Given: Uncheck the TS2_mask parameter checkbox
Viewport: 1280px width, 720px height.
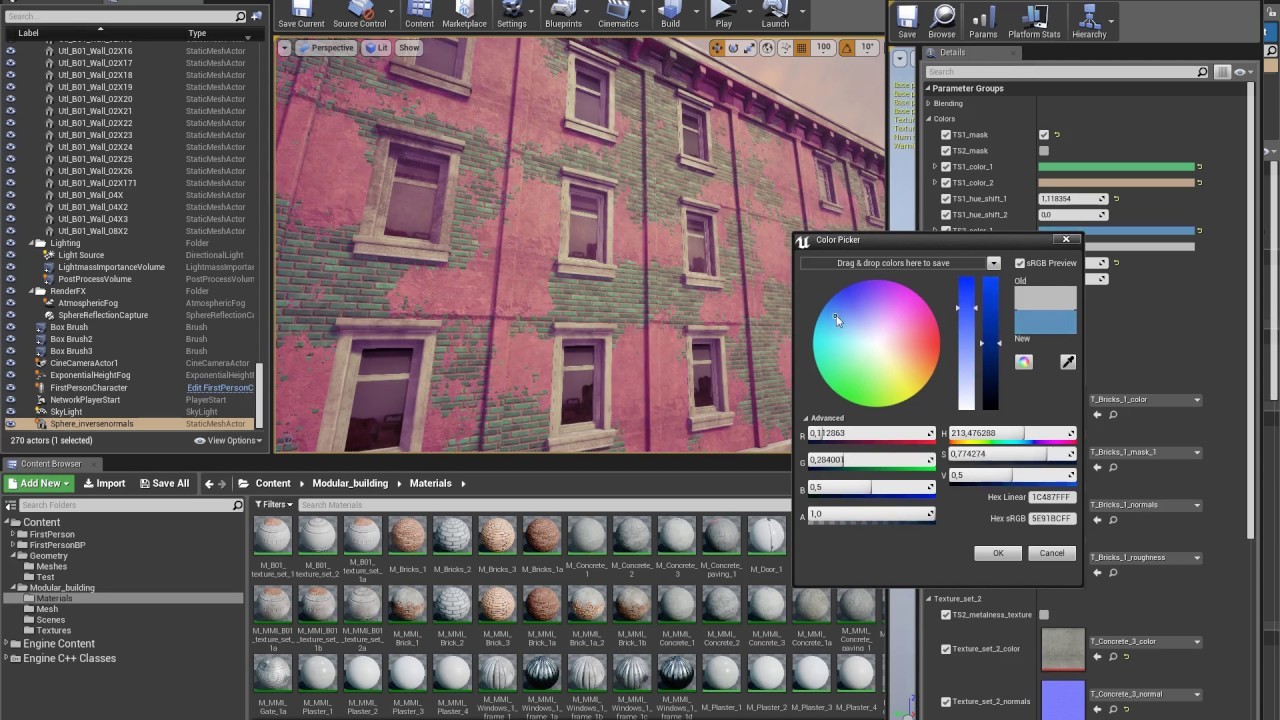Looking at the screenshot, I should 945,150.
